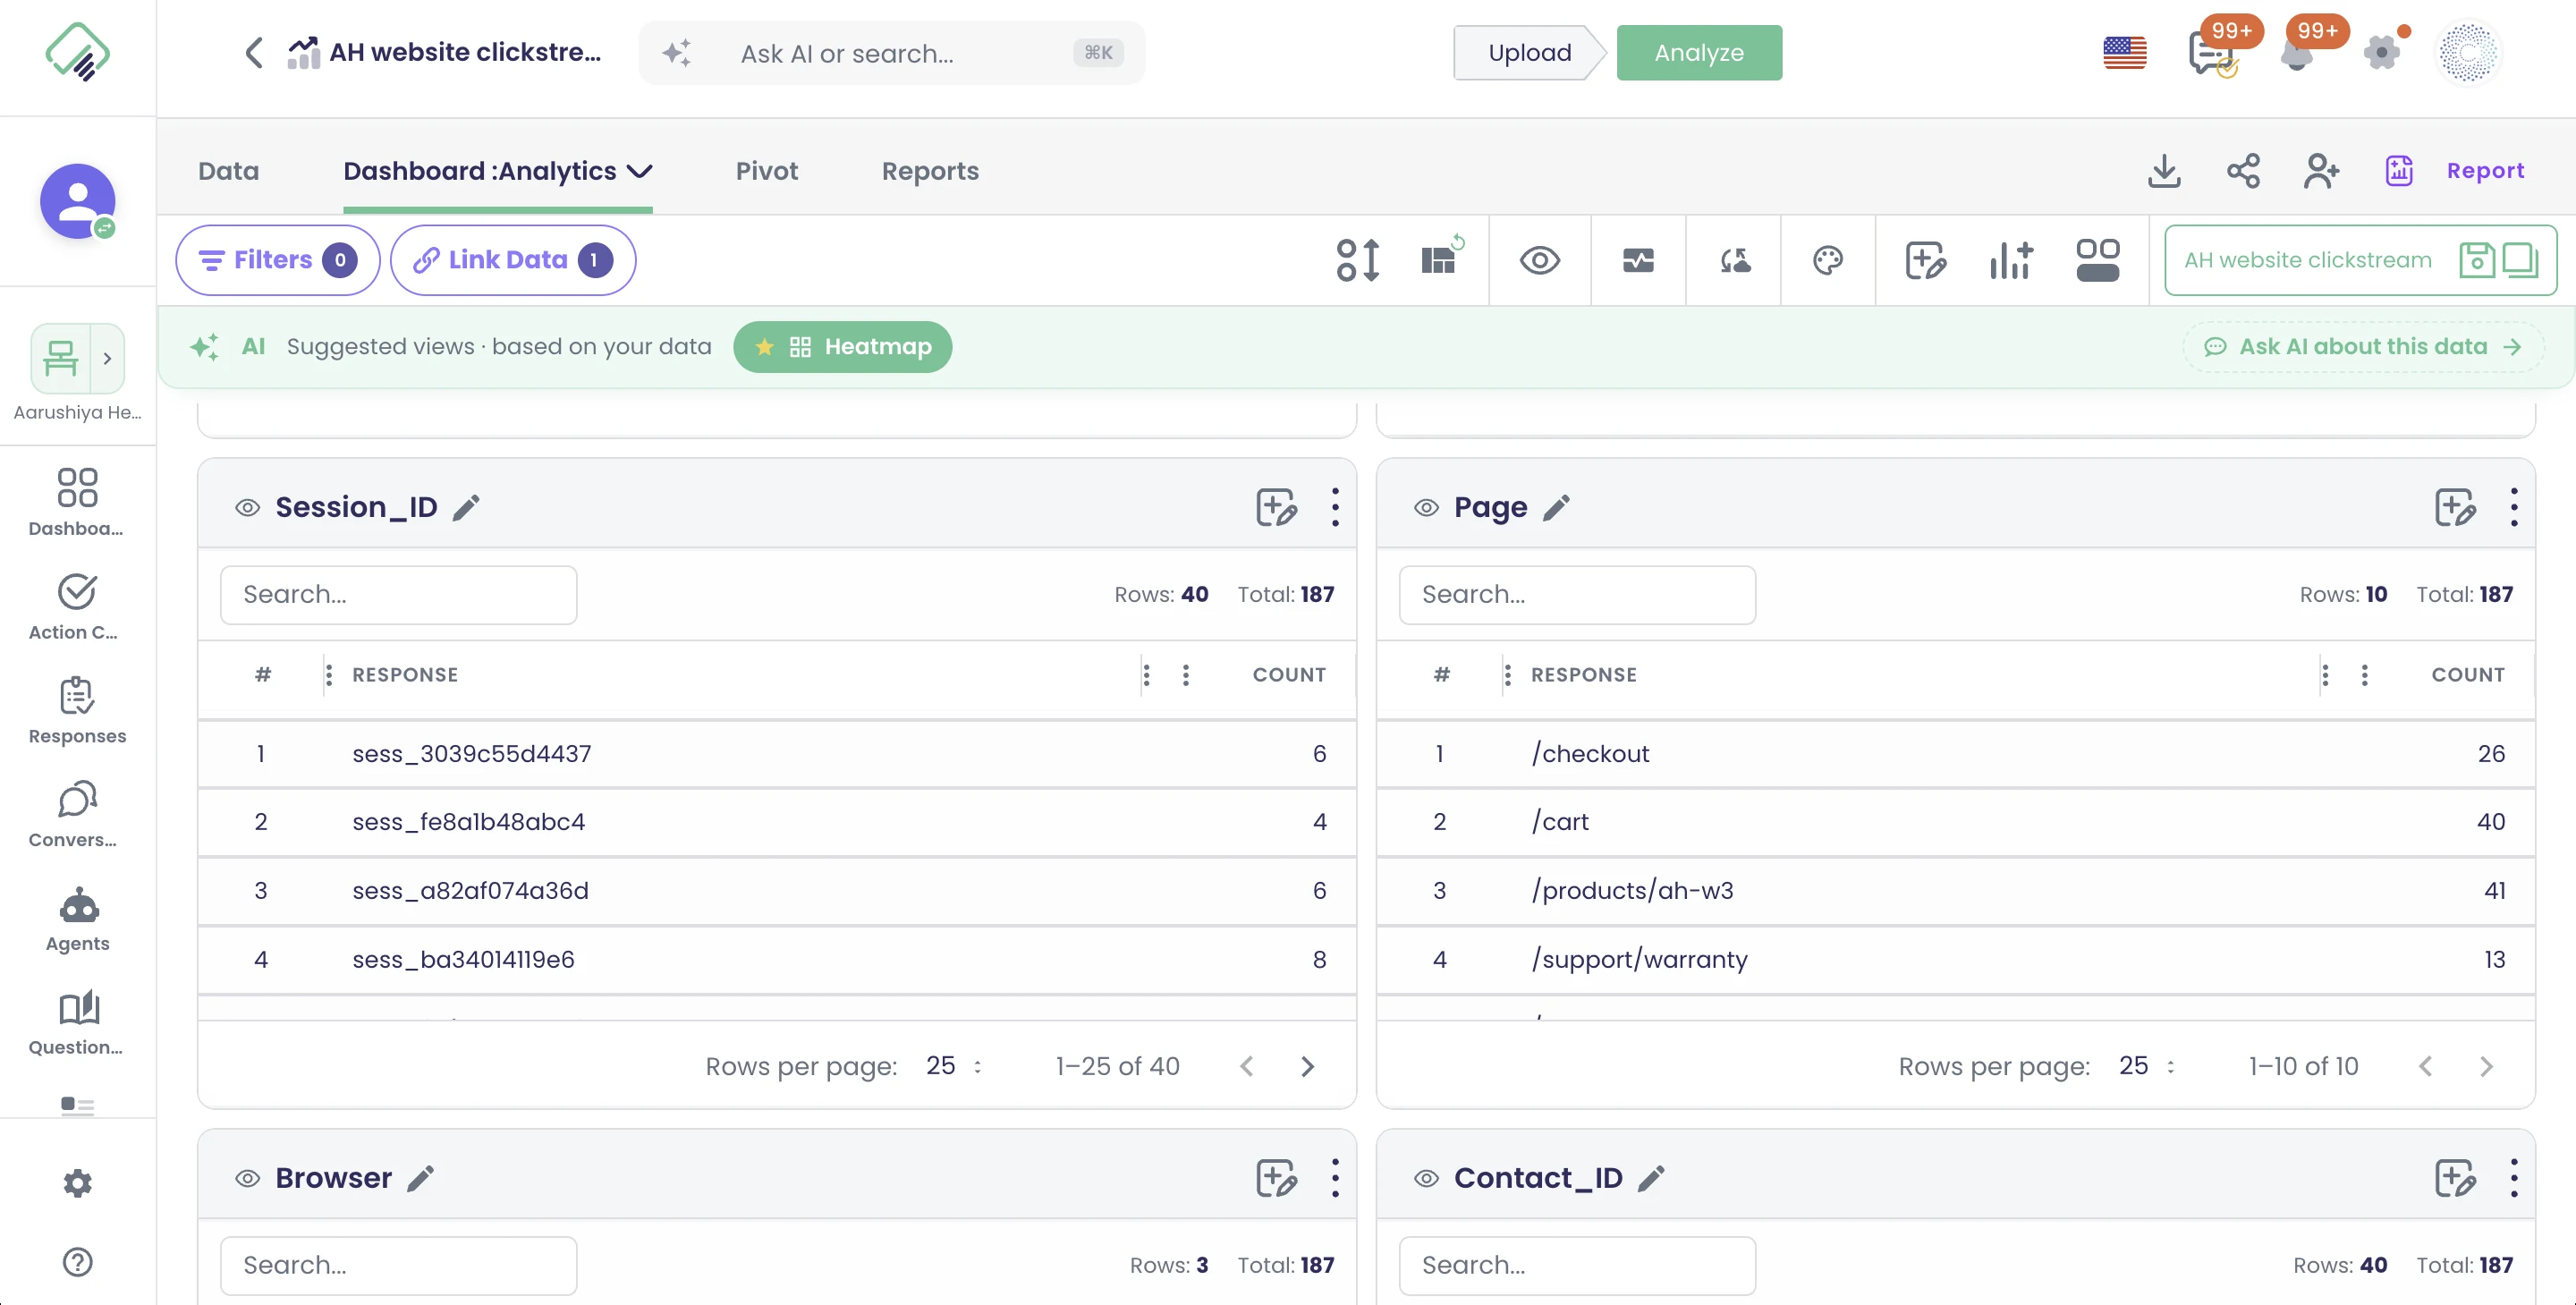2576x1305 pixels.
Task: Click the refresh layout grid icon
Action: 1441,258
